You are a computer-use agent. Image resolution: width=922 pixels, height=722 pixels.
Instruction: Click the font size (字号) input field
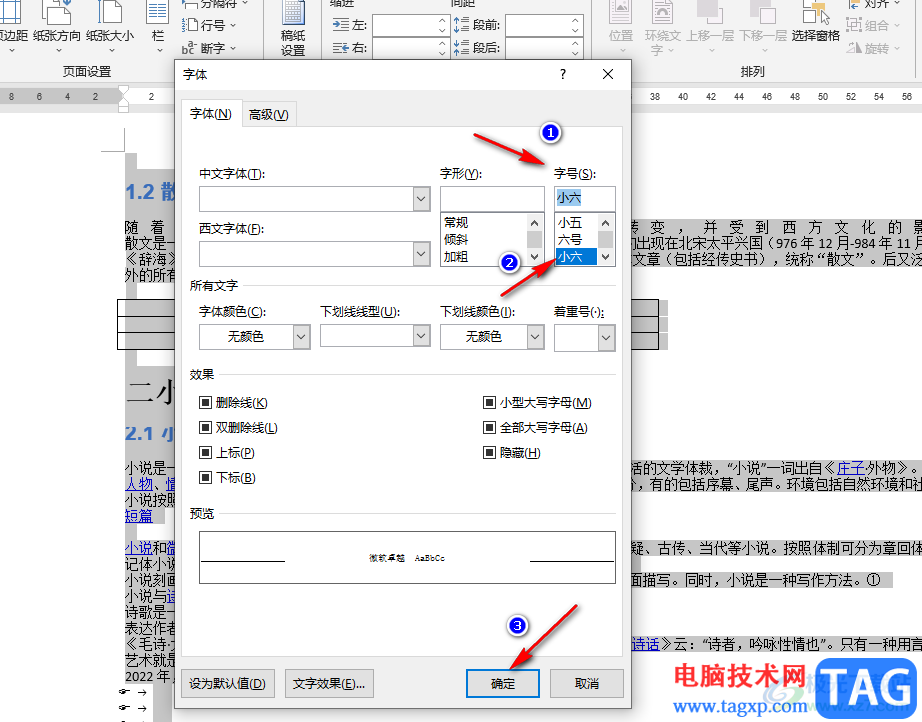coord(584,198)
